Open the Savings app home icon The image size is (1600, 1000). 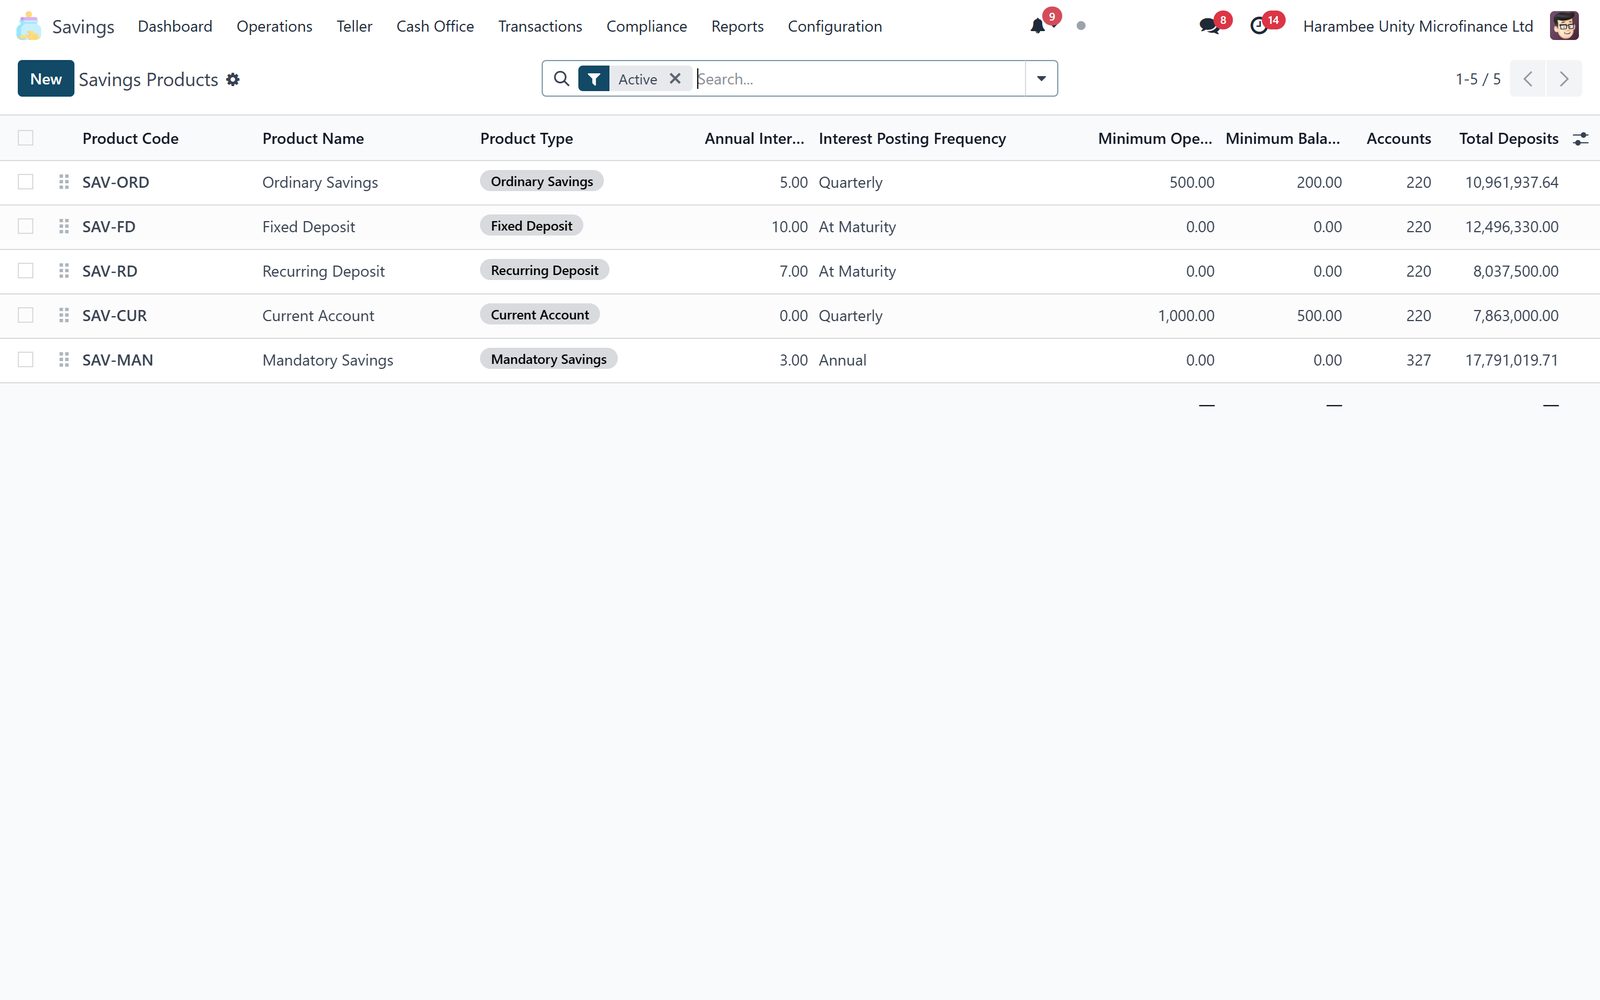(x=29, y=26)
